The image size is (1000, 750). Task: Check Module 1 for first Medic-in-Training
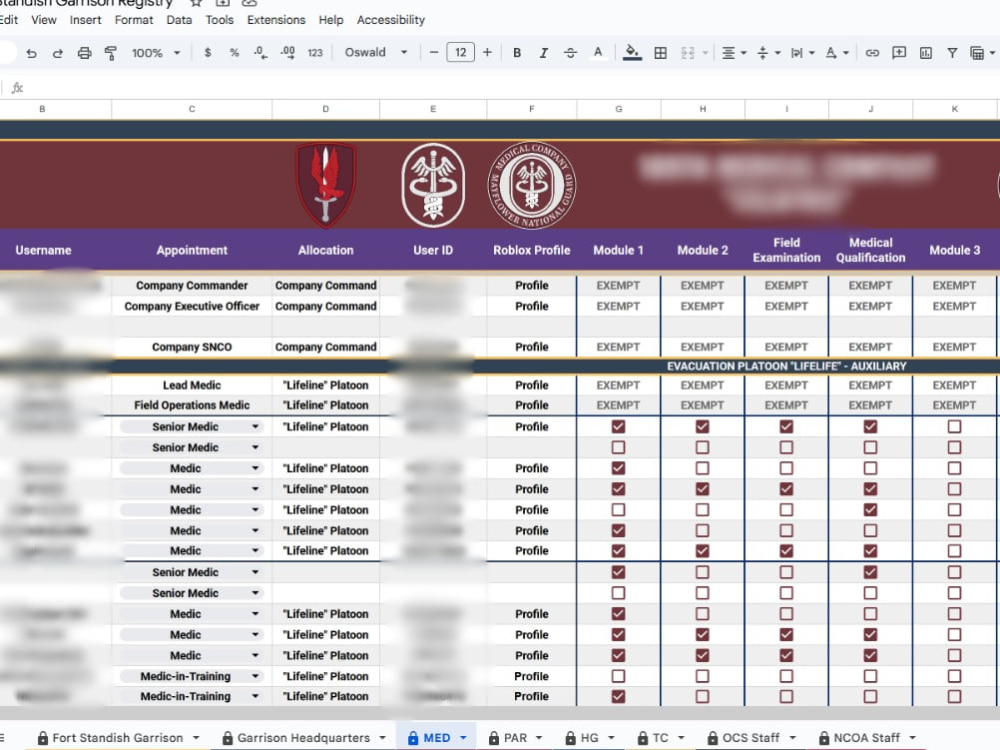[x=618, y=676]
